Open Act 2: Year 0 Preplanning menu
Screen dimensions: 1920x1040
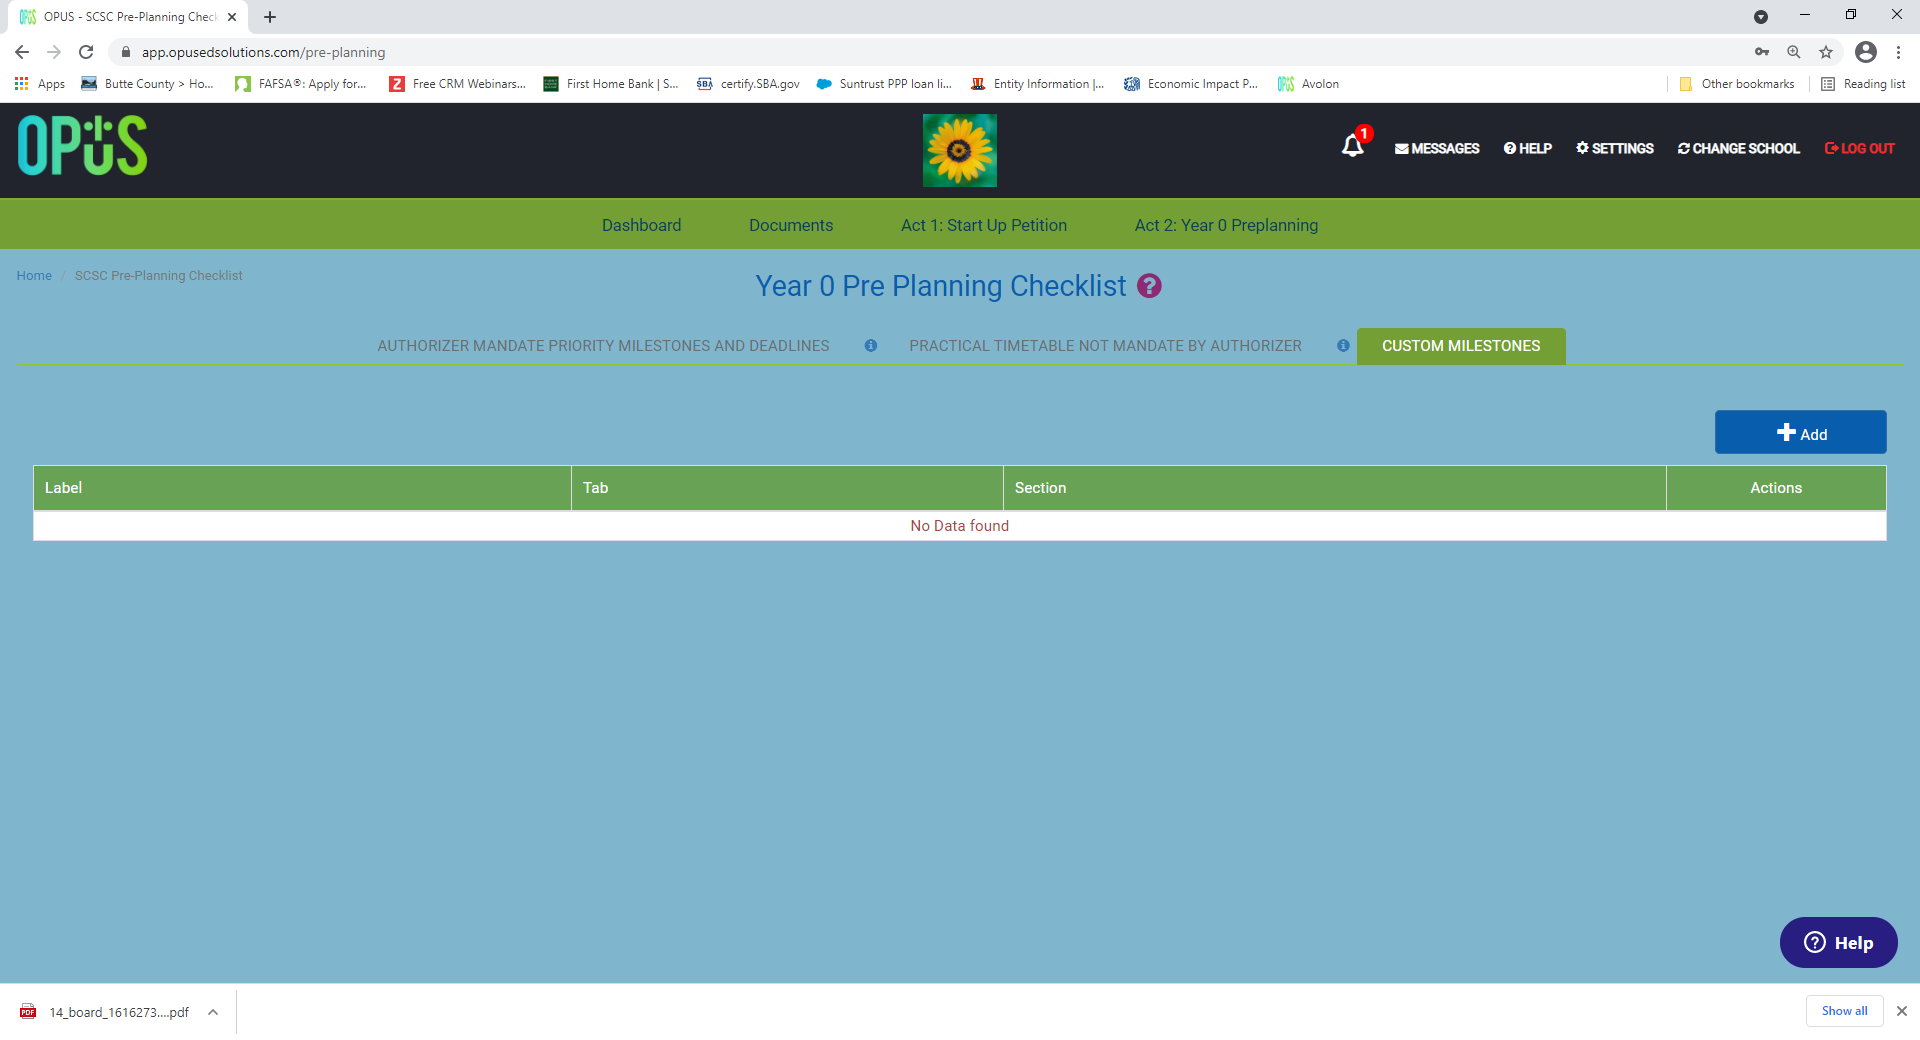[1226, 225]
